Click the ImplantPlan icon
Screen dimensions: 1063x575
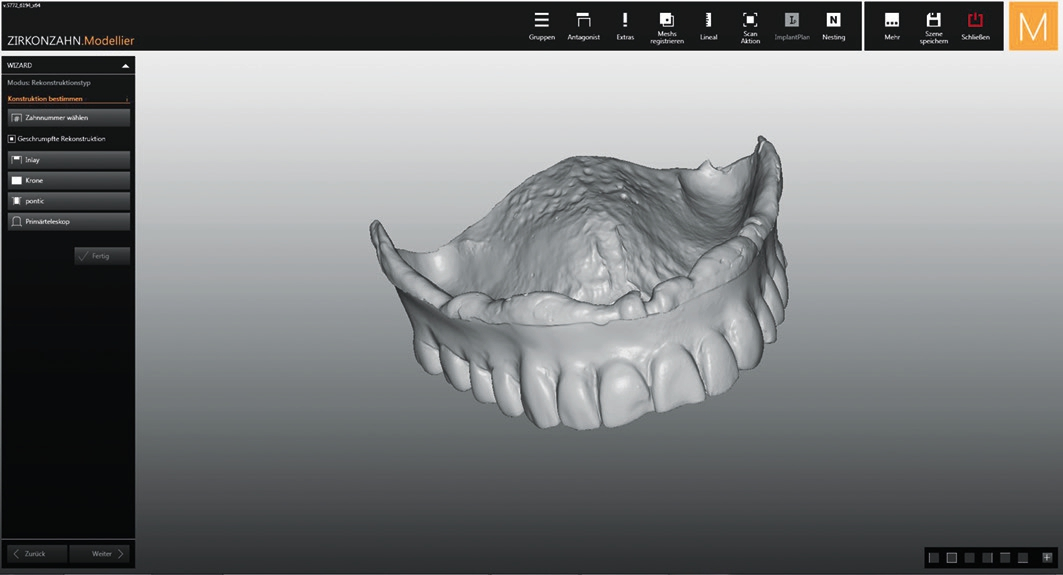(792, 20)
